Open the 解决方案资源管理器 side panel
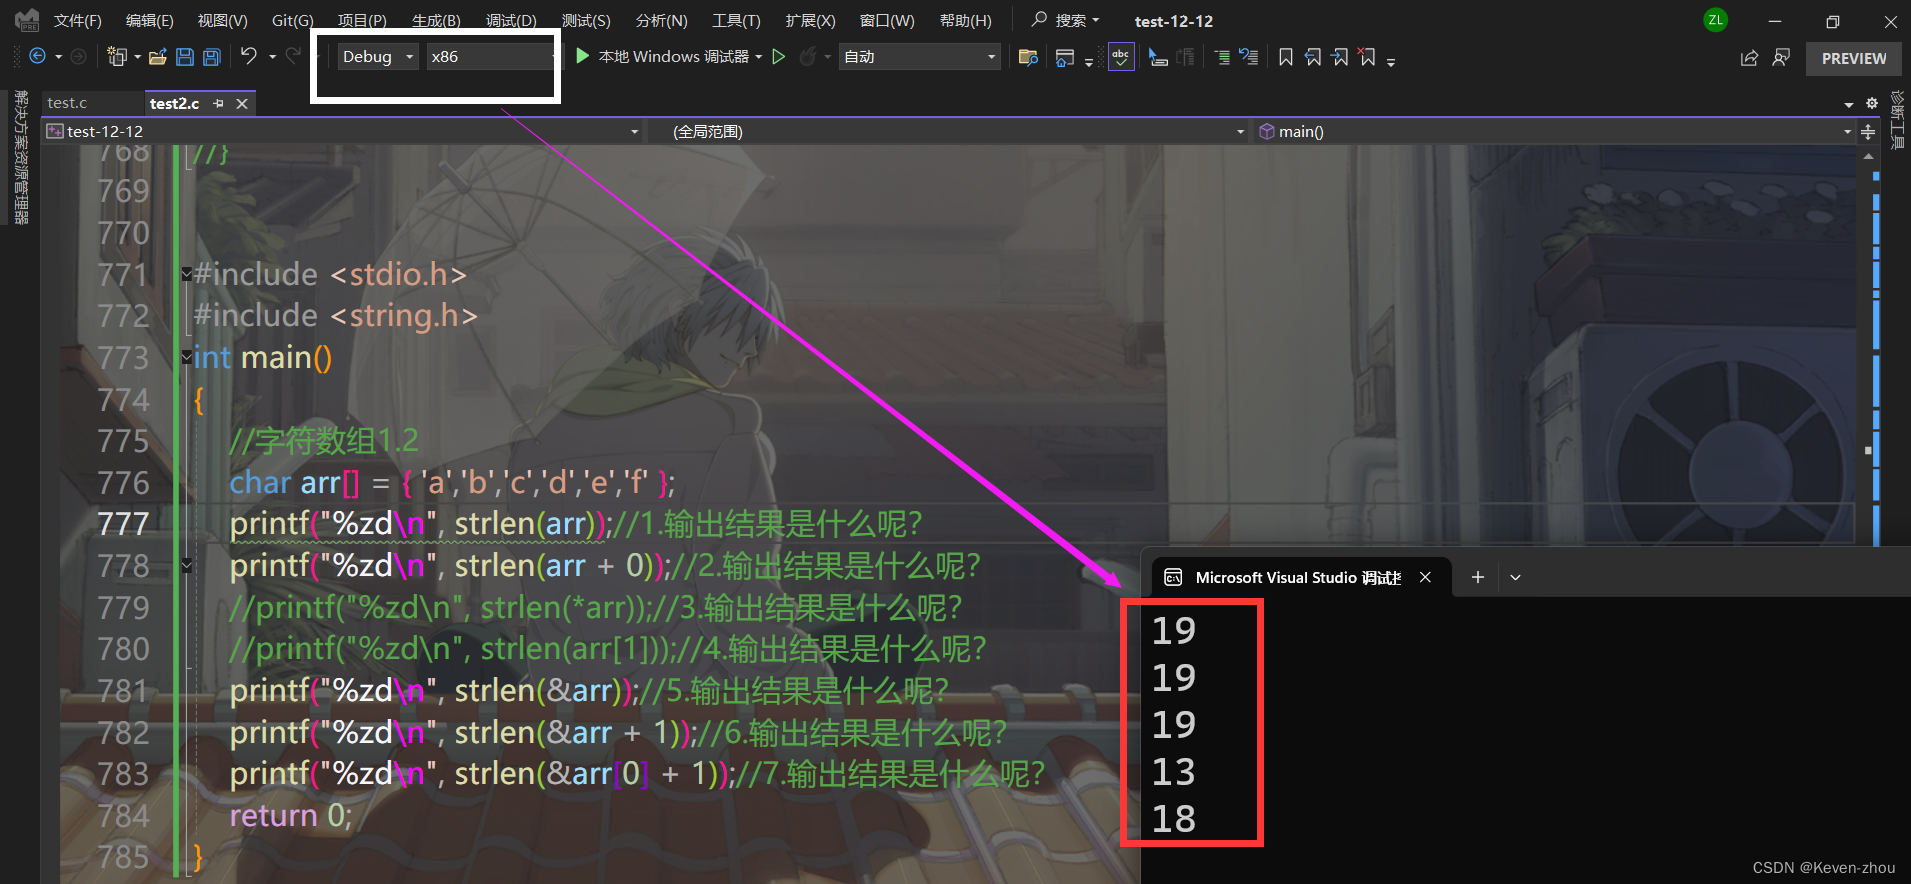 21,157
